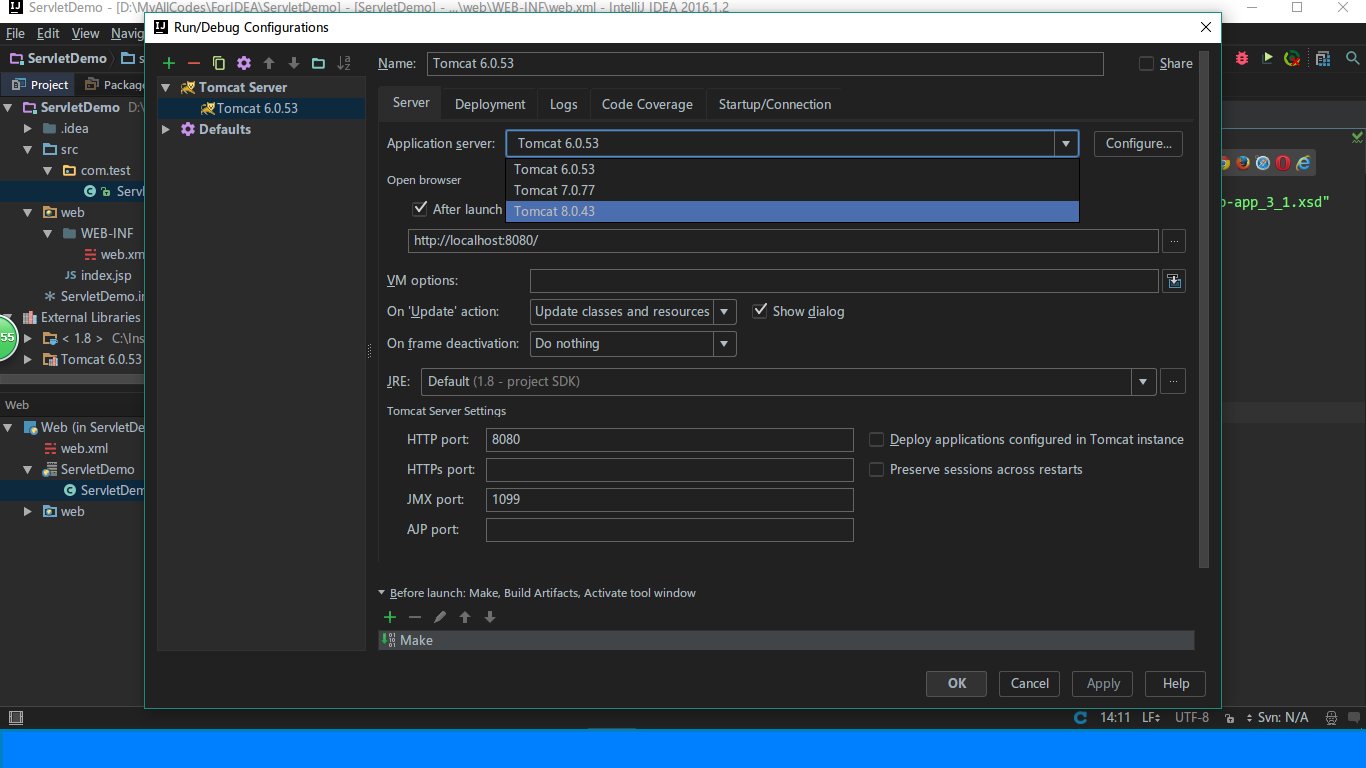
Task: Sort configurations alphabetically
Action: tap(344, 63)
